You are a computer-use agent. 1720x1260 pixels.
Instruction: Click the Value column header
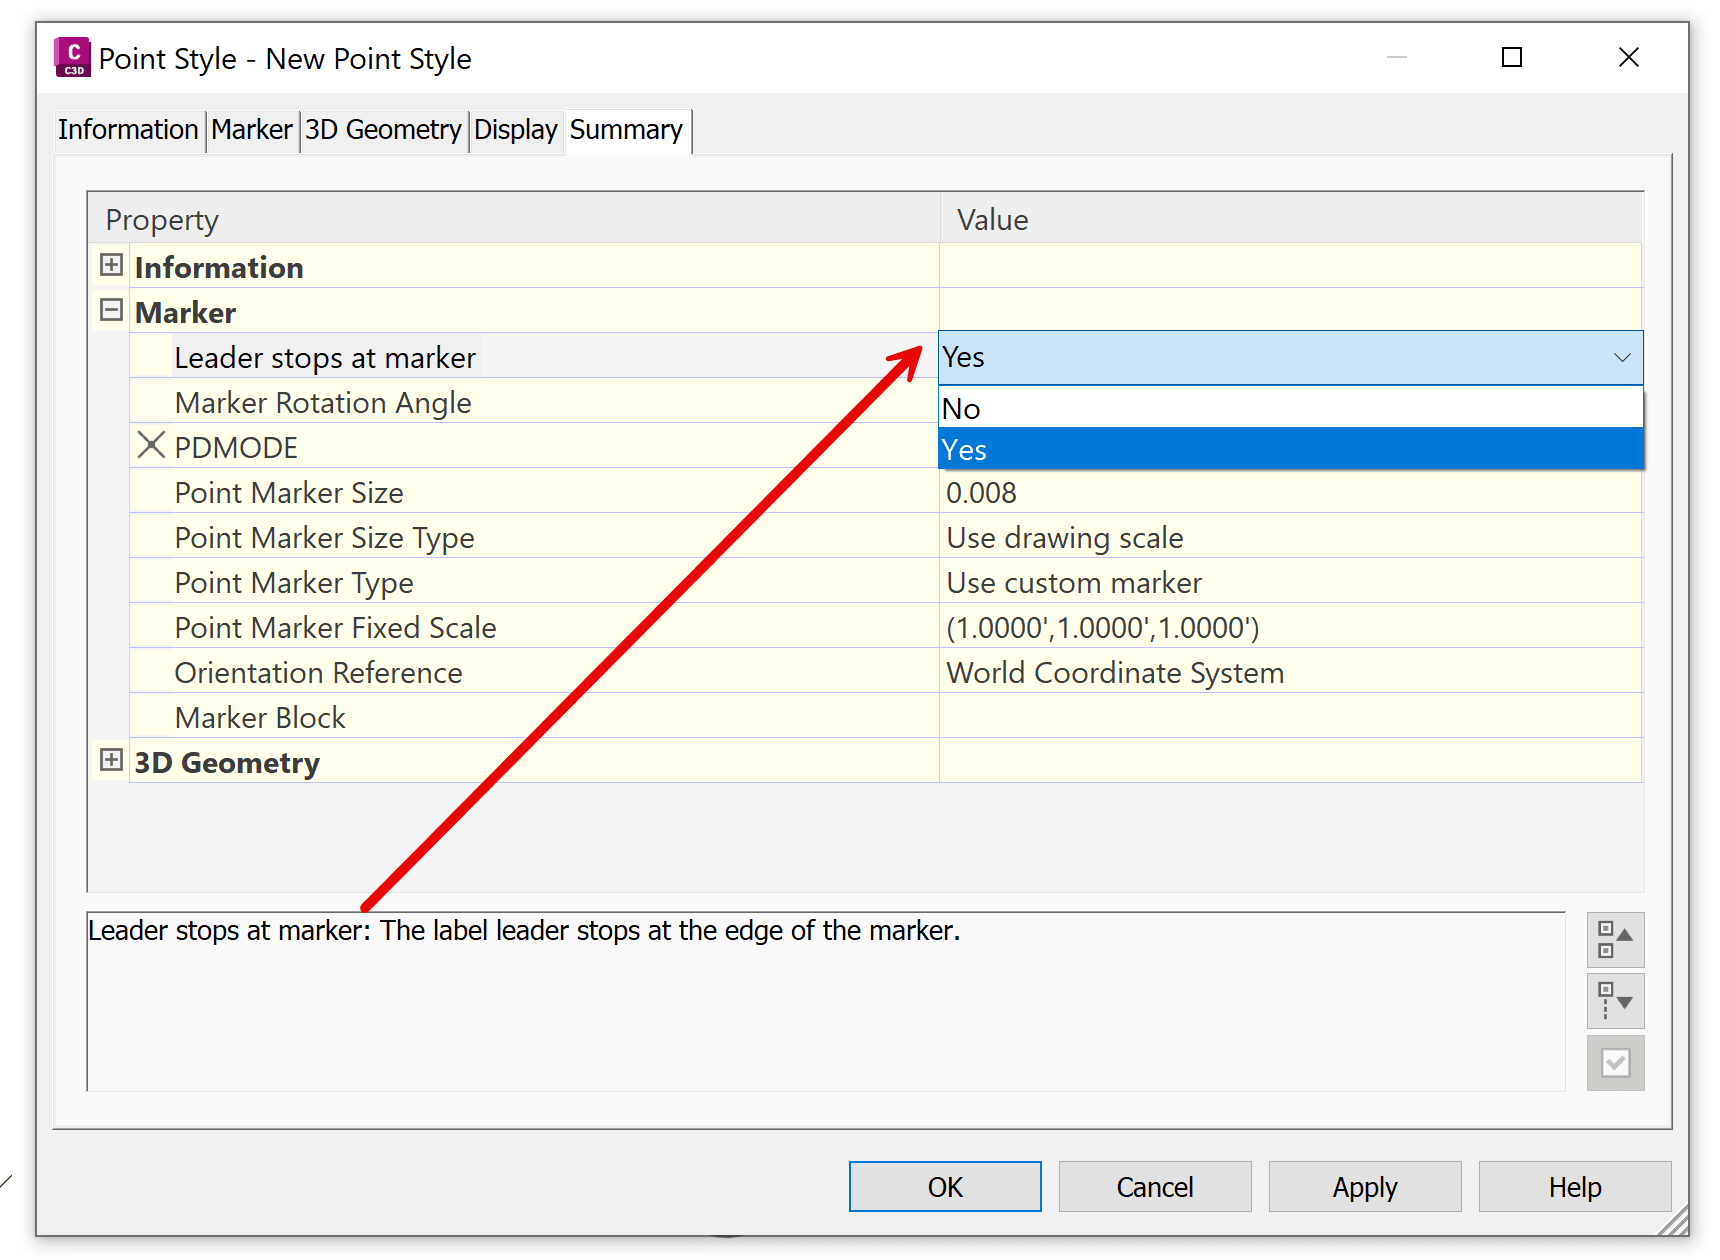pyautogui.click(x=1290, y=218)
